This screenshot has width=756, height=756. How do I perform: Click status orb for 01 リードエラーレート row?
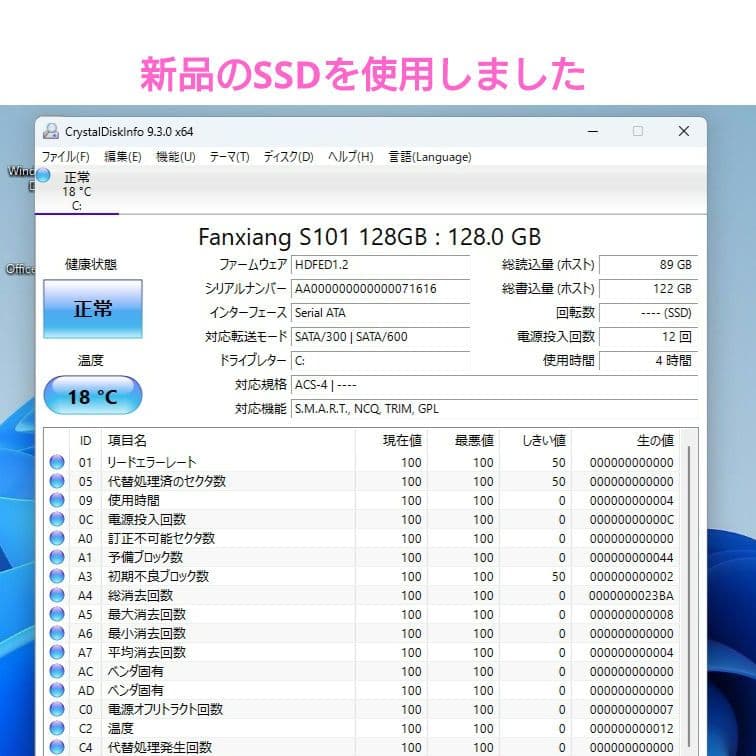coord(57,462)
